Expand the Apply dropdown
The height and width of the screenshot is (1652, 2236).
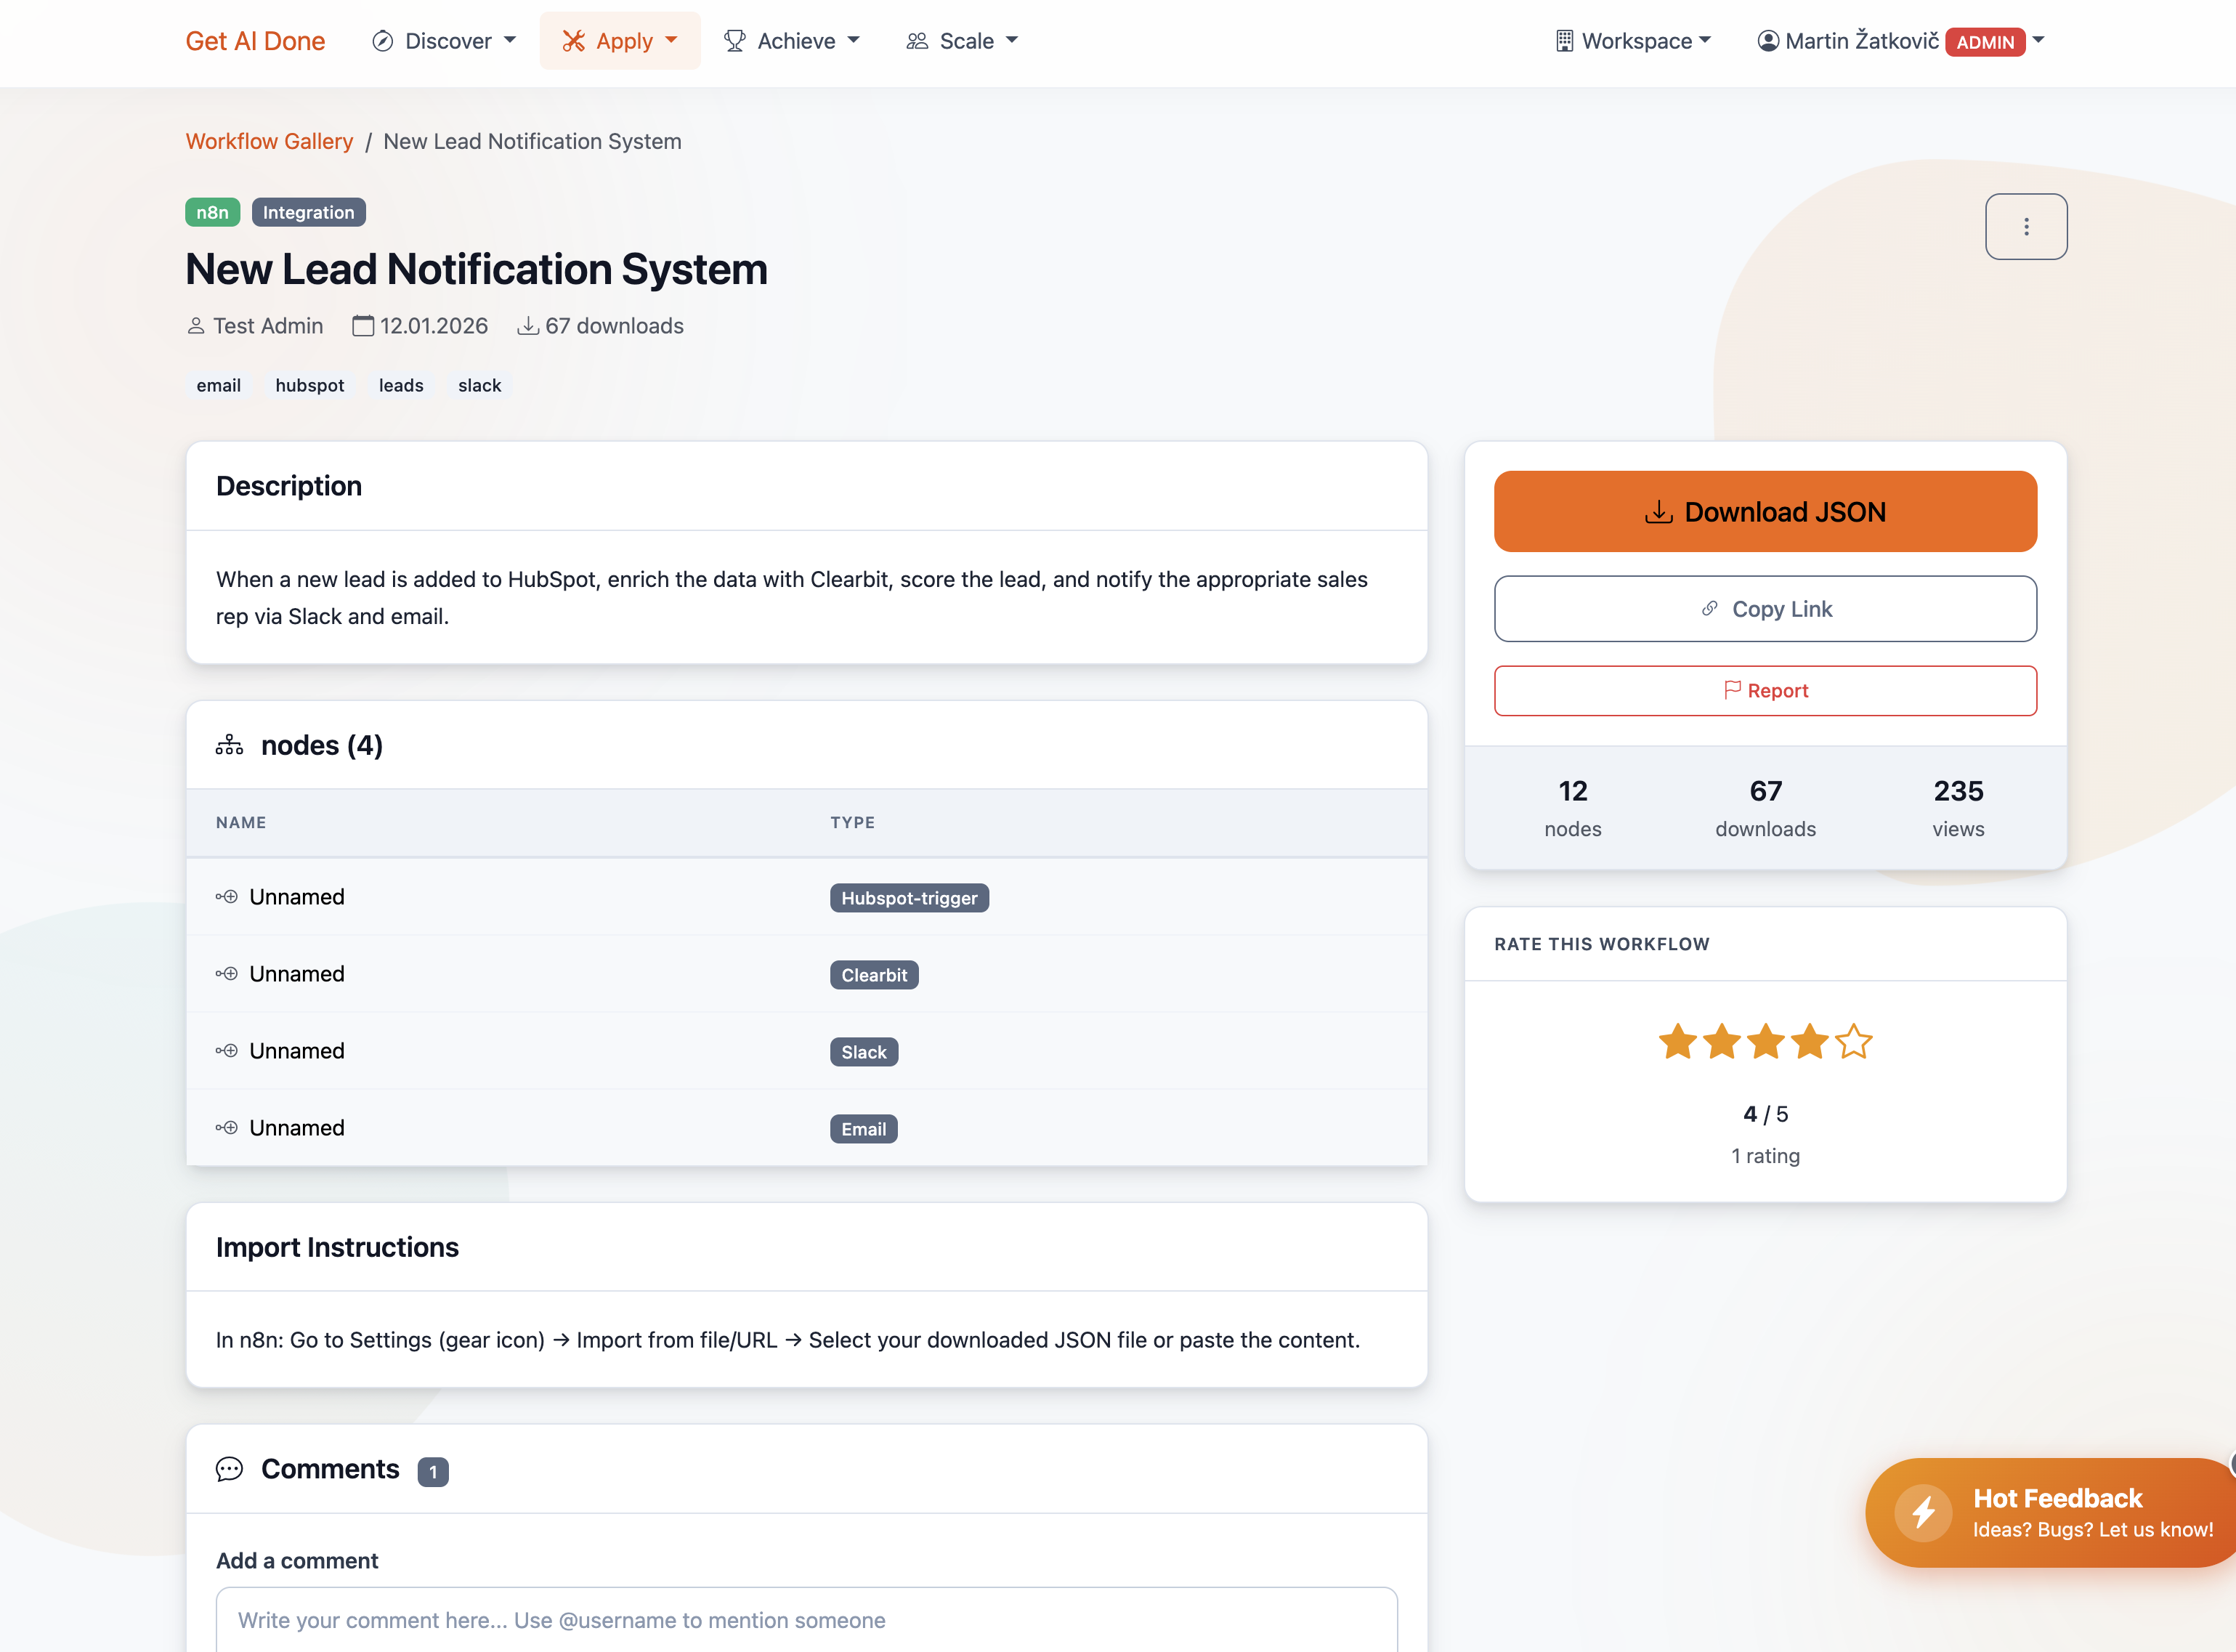click(x=620, y=40)
